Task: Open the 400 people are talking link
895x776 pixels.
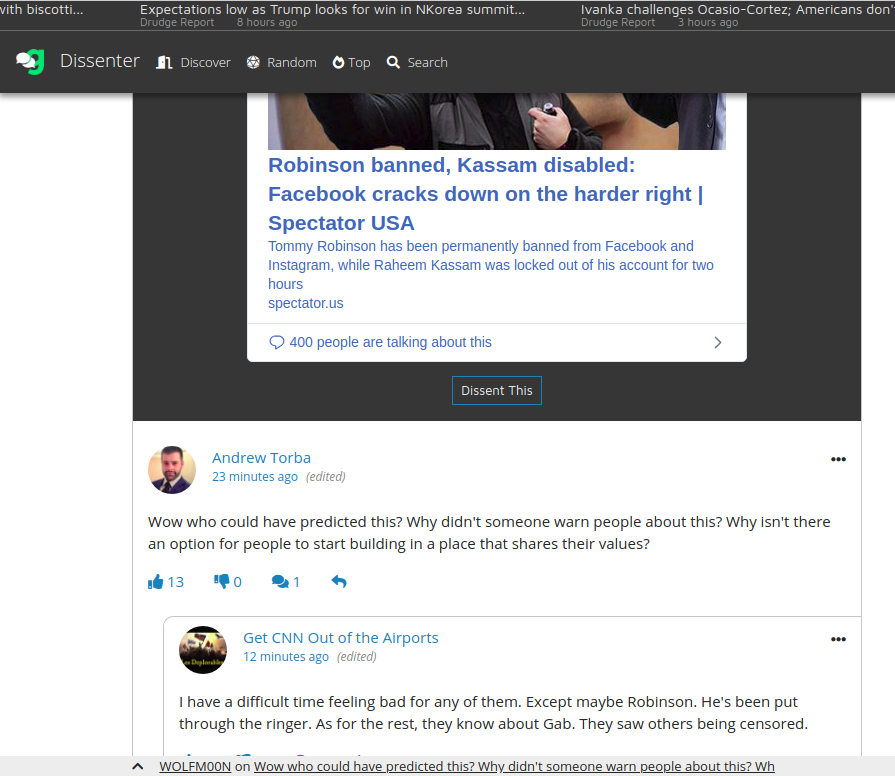Action: (x=390, y=342)
